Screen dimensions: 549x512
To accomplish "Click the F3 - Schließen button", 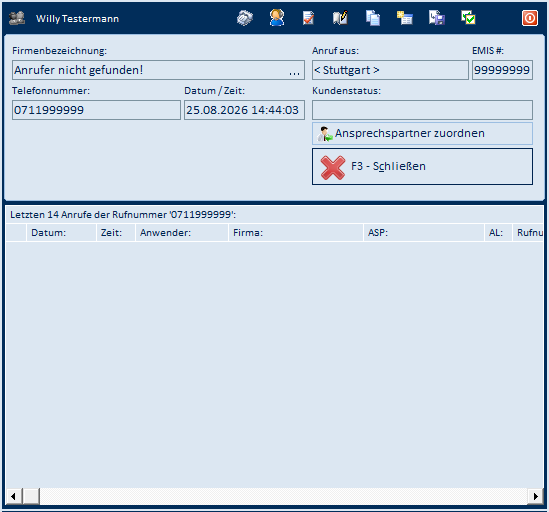I will (422, 166).
